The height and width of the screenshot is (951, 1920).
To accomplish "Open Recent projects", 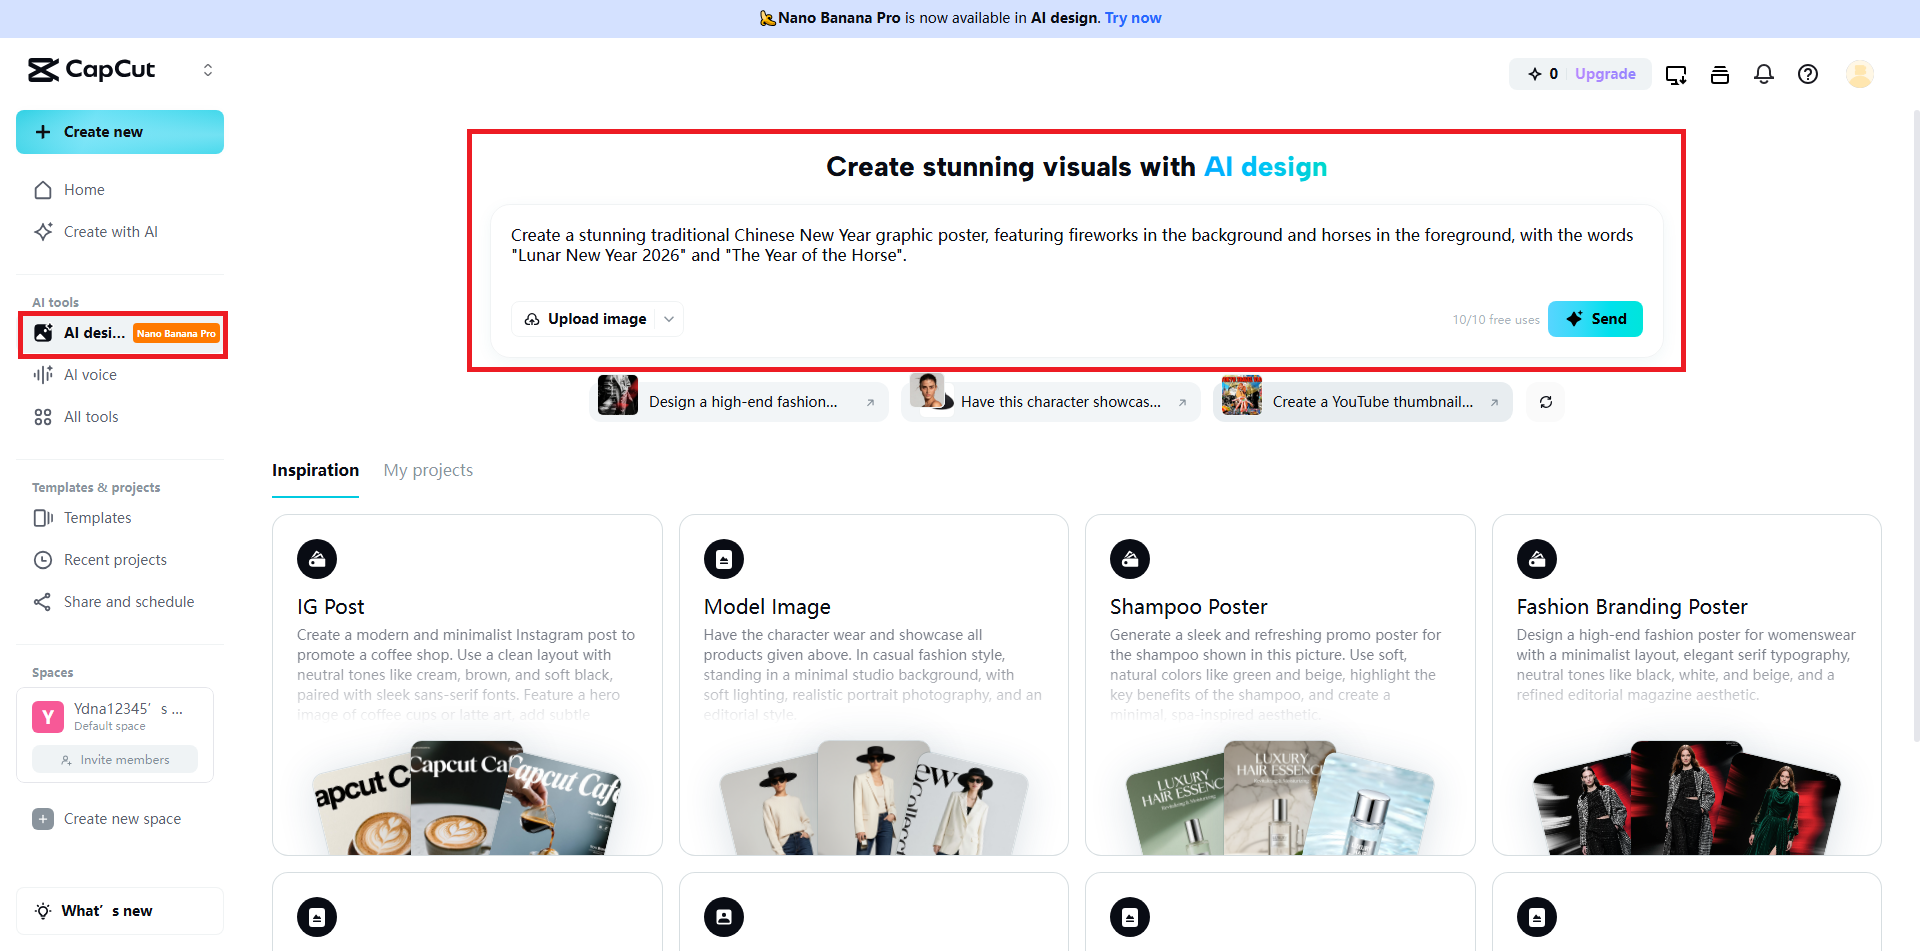I will tap(114, 560).
